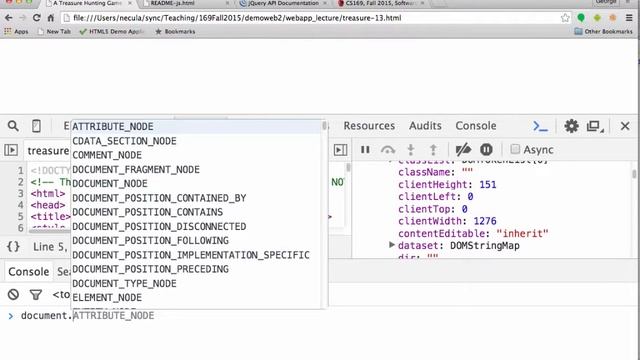
Task: Choose CDATA_SECTION_NODE from autocomplete
Action: pos(196,141)
